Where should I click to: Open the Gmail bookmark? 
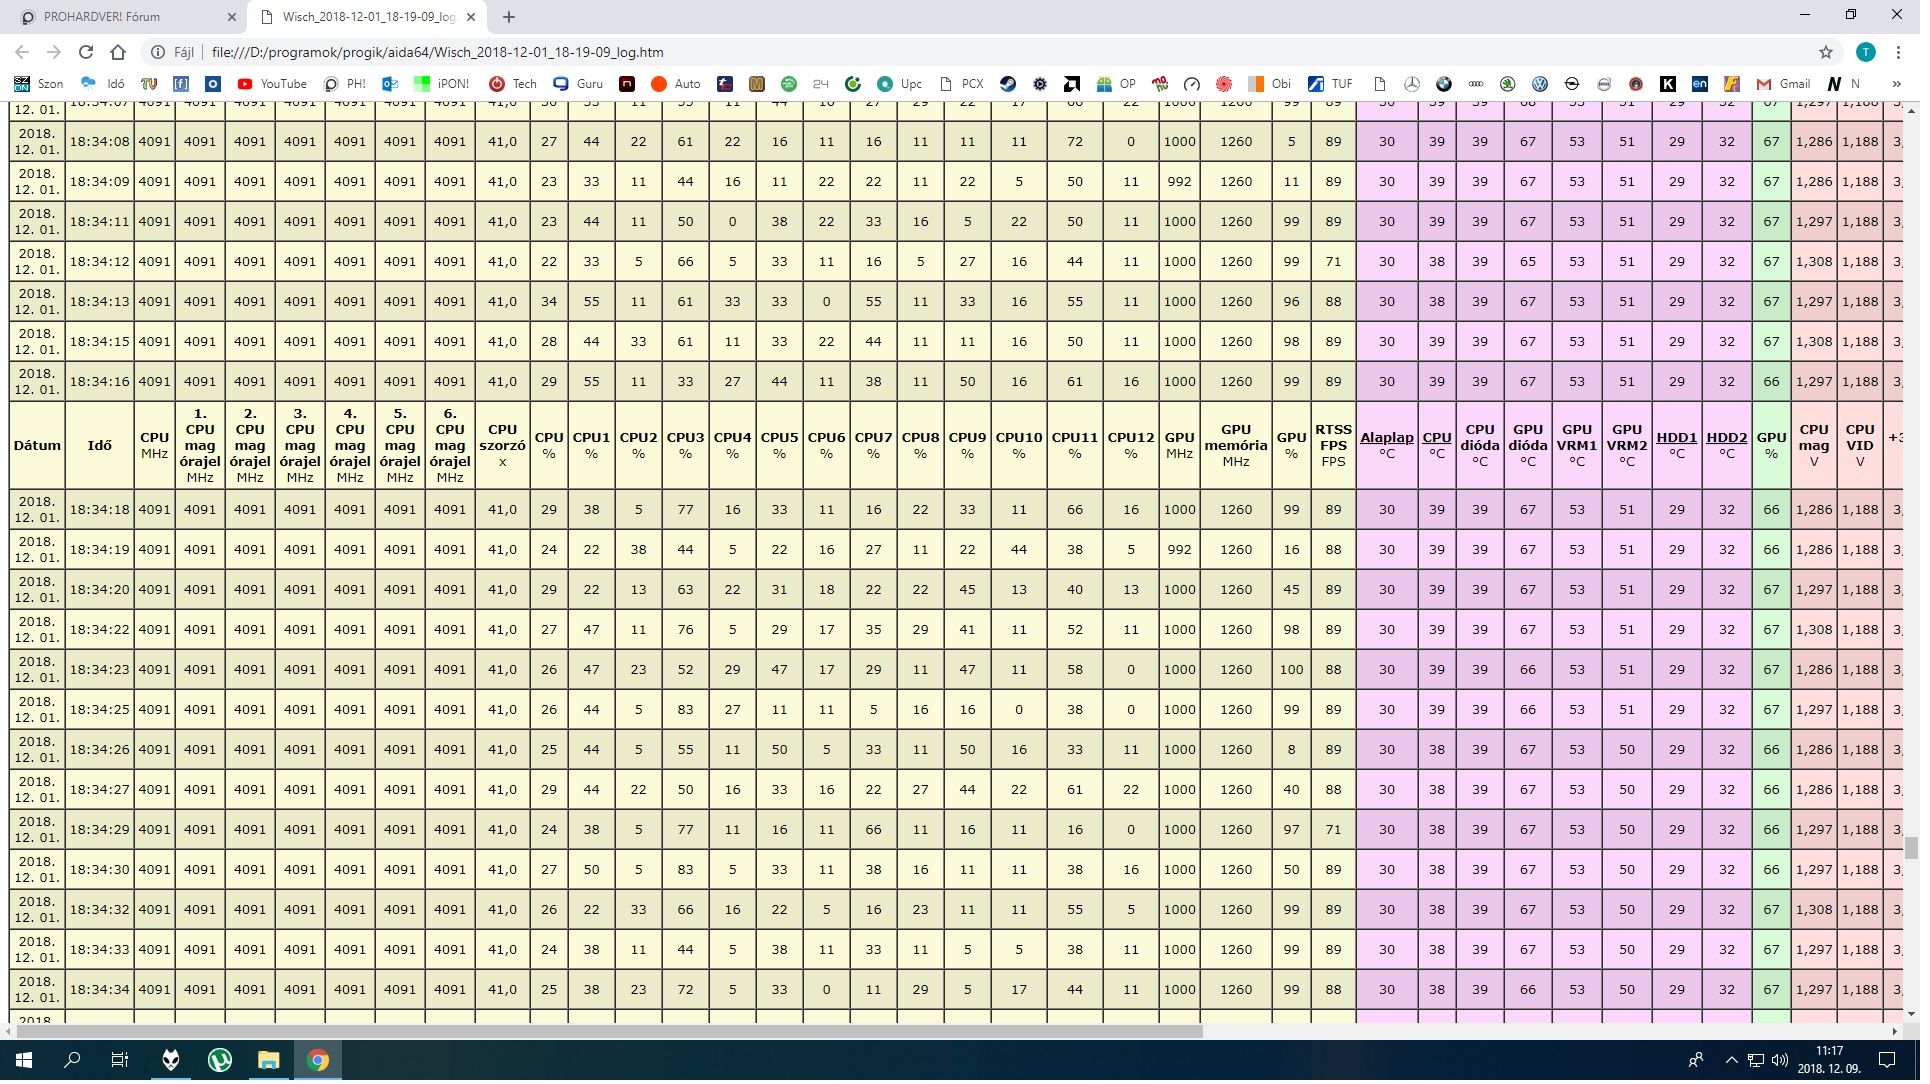pos(1783,84)
